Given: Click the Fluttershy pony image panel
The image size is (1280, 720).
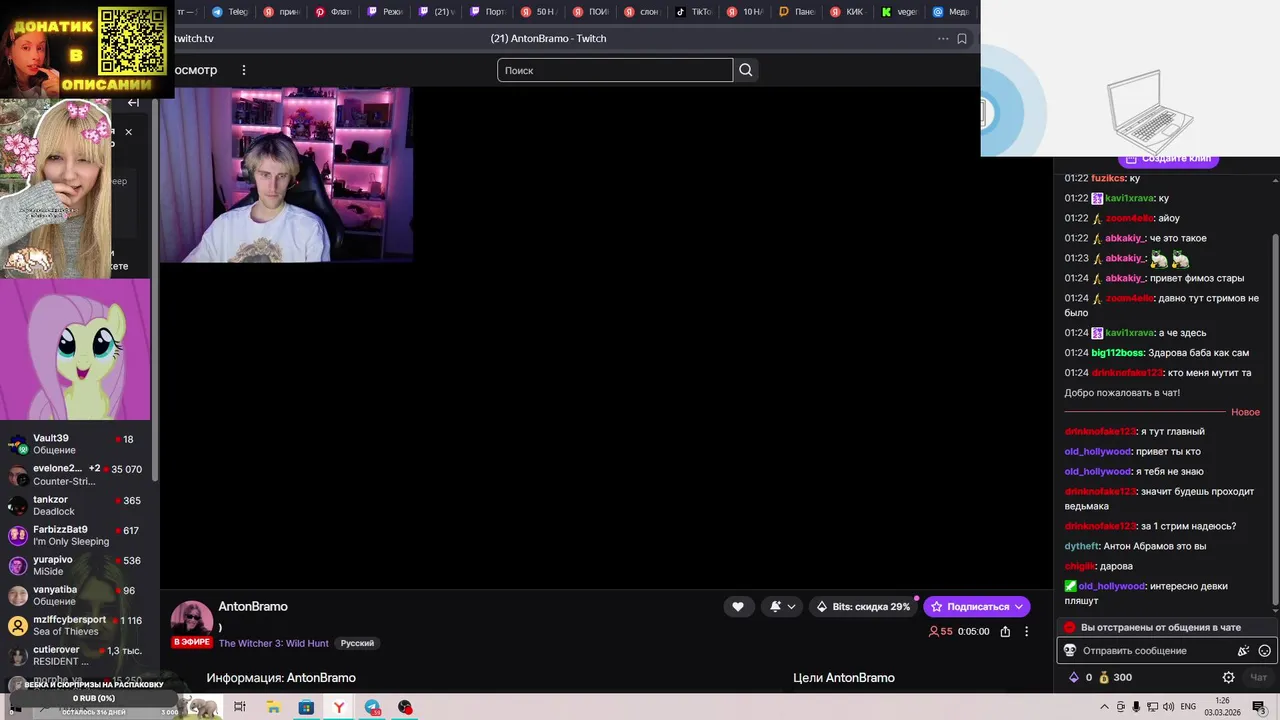Looking at the screenshot, I should pos(75,349).
